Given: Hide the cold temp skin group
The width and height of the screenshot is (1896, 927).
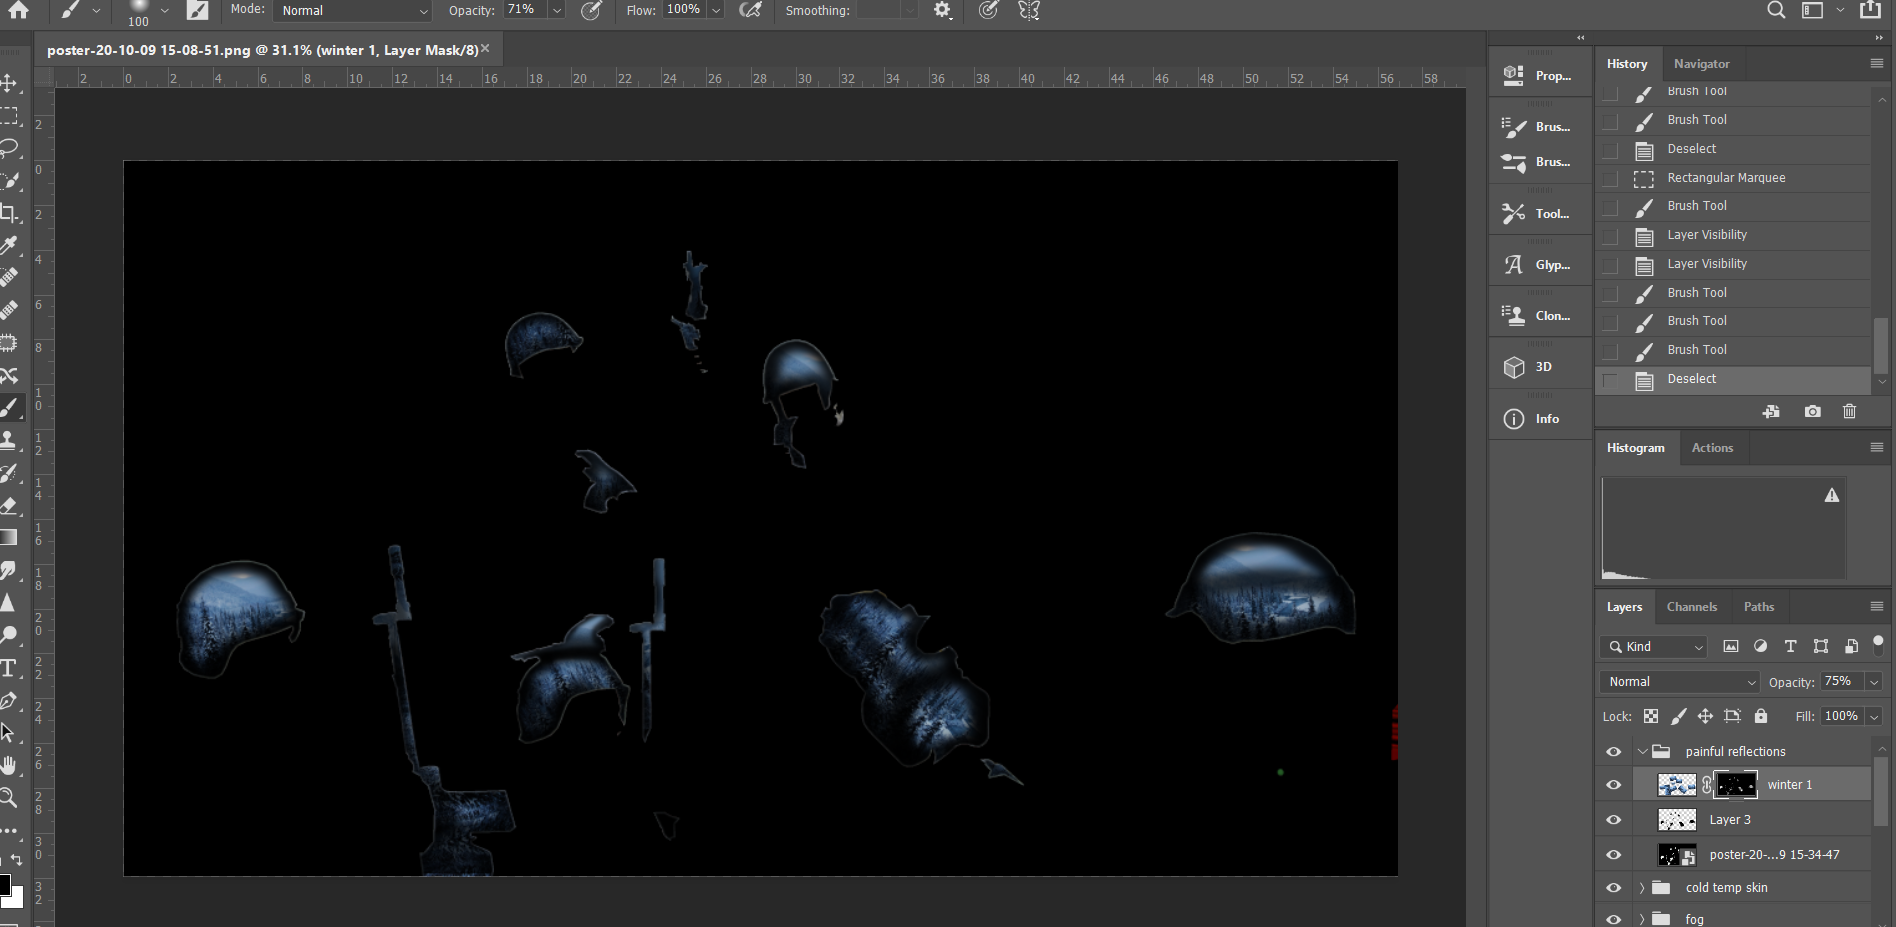Looking at the screenshot, I should pos(1613,888).
